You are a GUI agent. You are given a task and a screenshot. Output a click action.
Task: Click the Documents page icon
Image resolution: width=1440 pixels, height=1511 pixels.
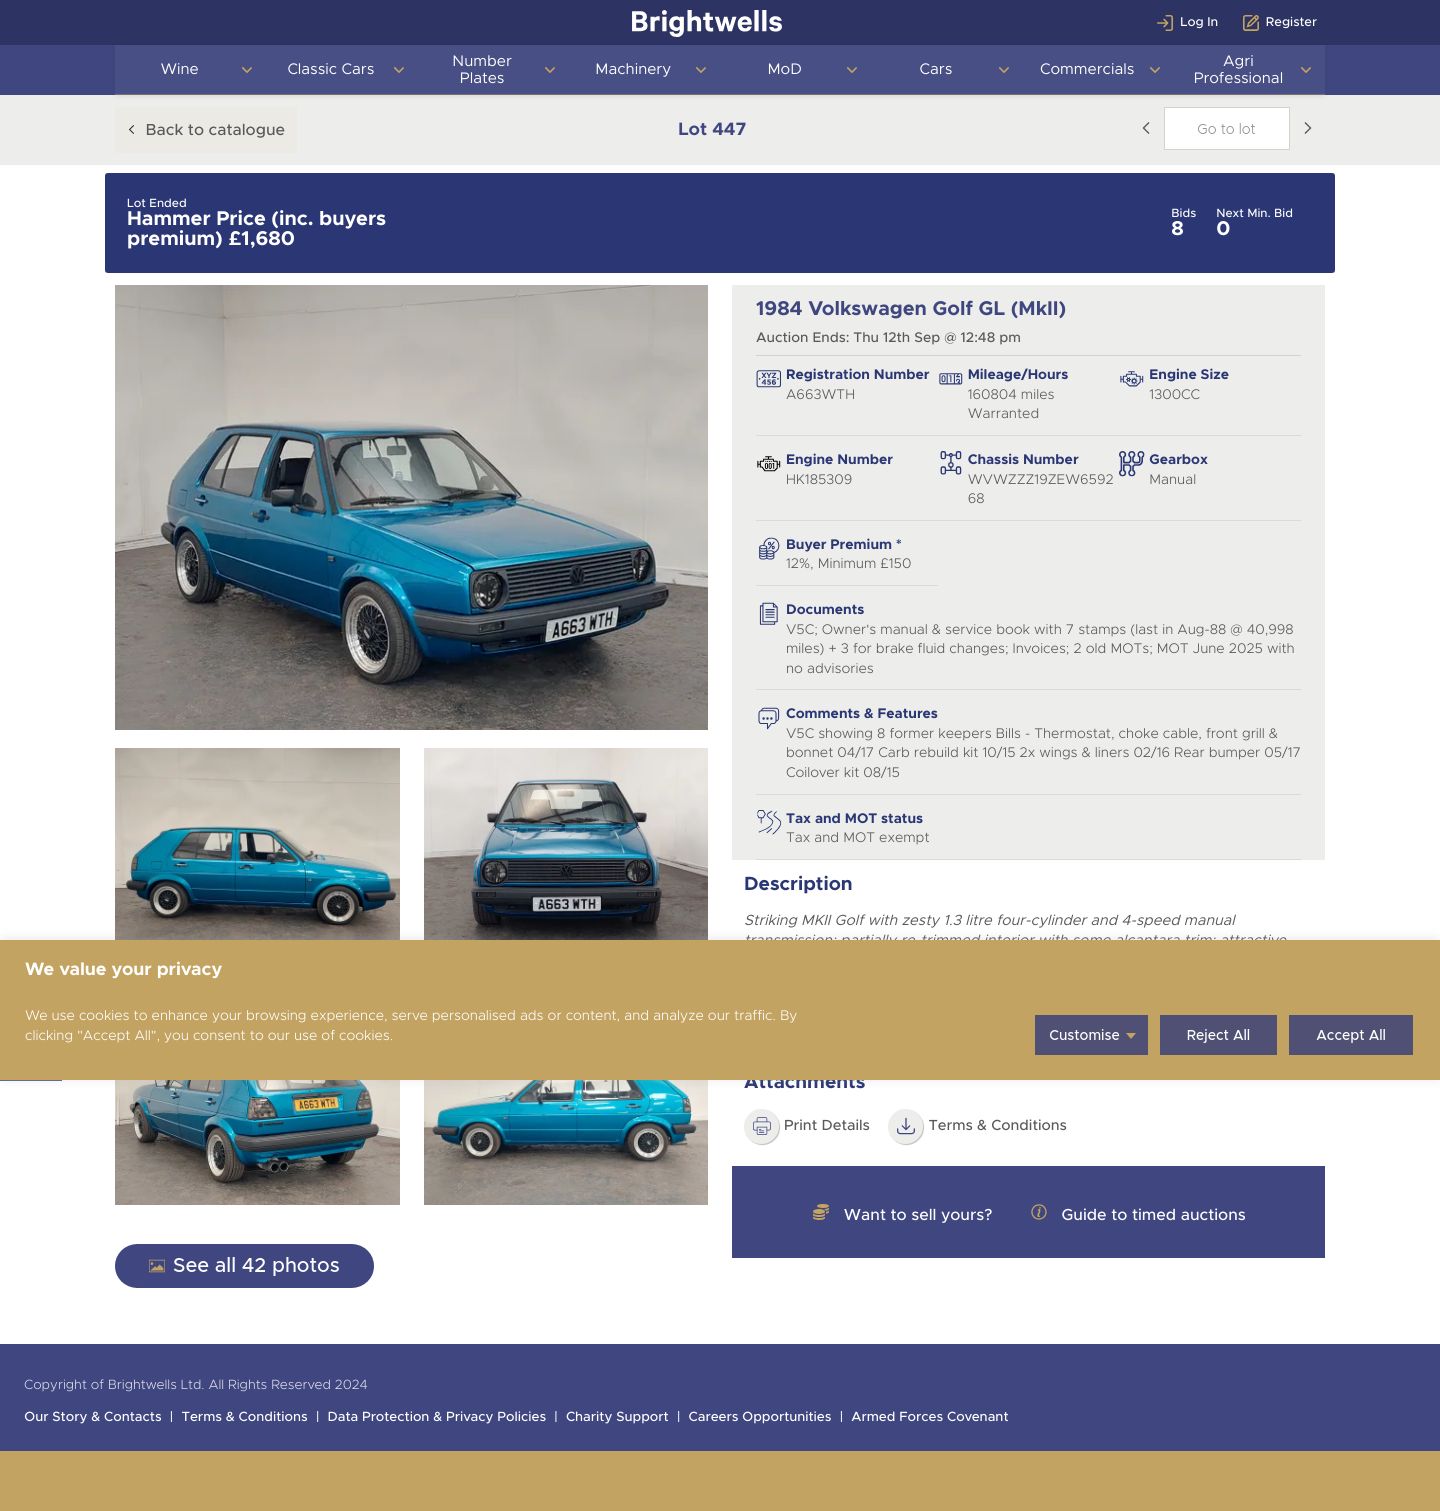click(x=768, y=613)
